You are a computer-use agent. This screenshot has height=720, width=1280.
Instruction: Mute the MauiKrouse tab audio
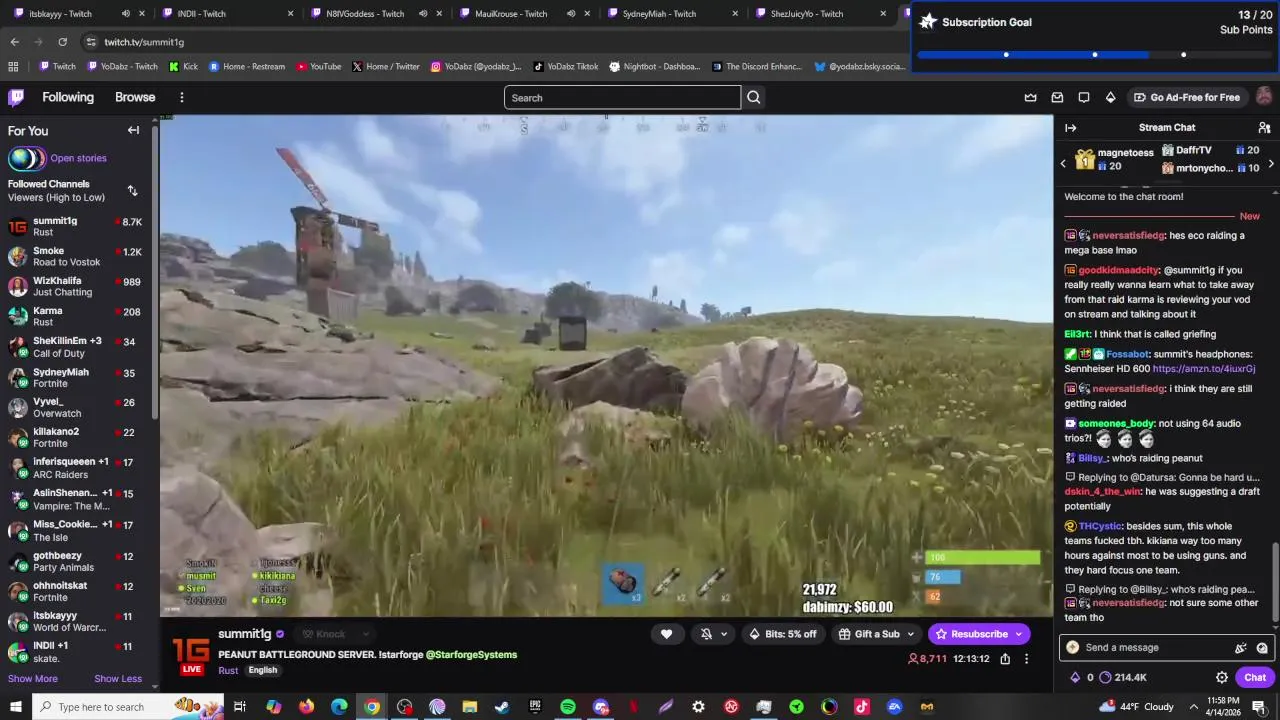(x=570, y=14)
